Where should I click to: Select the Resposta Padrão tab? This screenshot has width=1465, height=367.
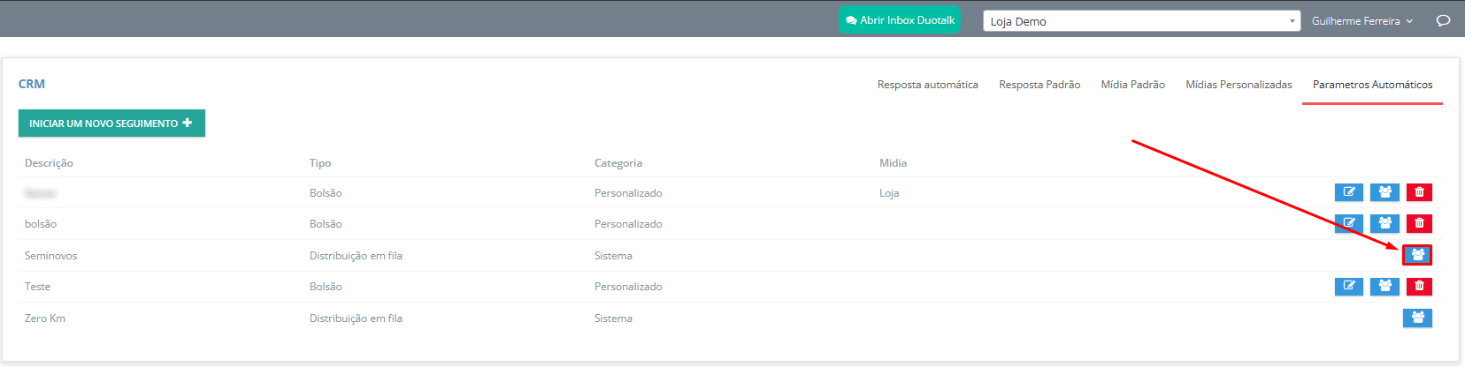1039,85
